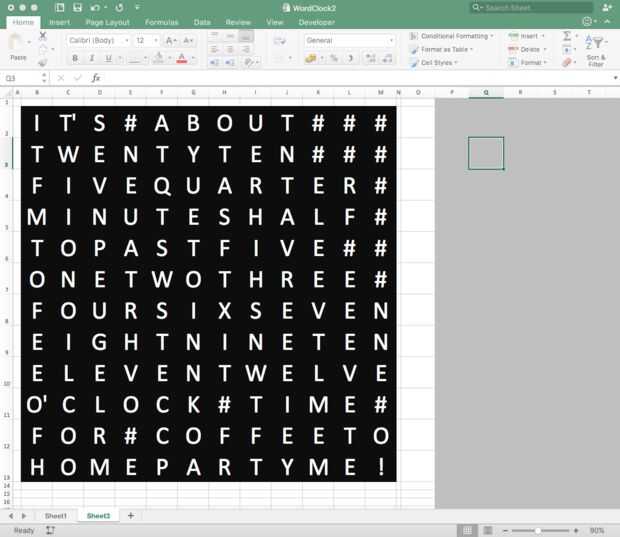Viewport: 620px width, 537px height.
Task: Open the Home ribbon tab
Action: click(23, 22)
